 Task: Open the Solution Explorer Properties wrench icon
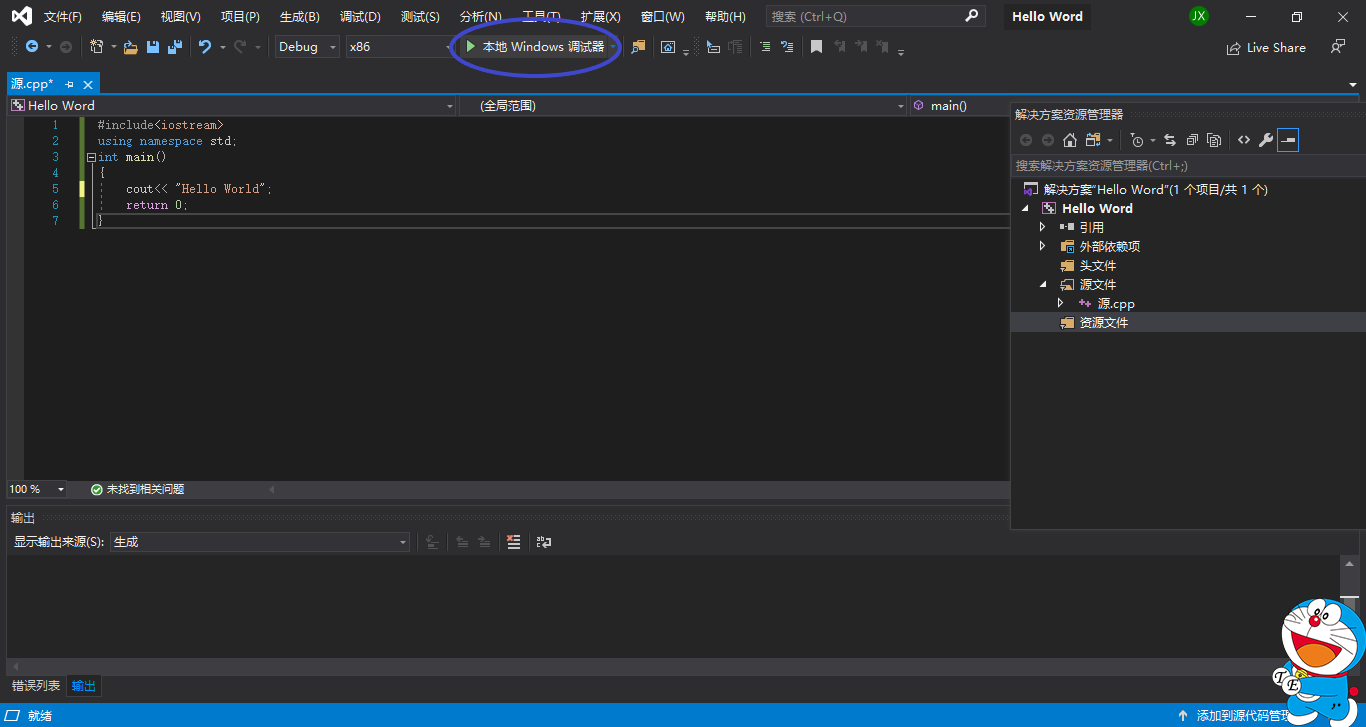[1265, 140]
